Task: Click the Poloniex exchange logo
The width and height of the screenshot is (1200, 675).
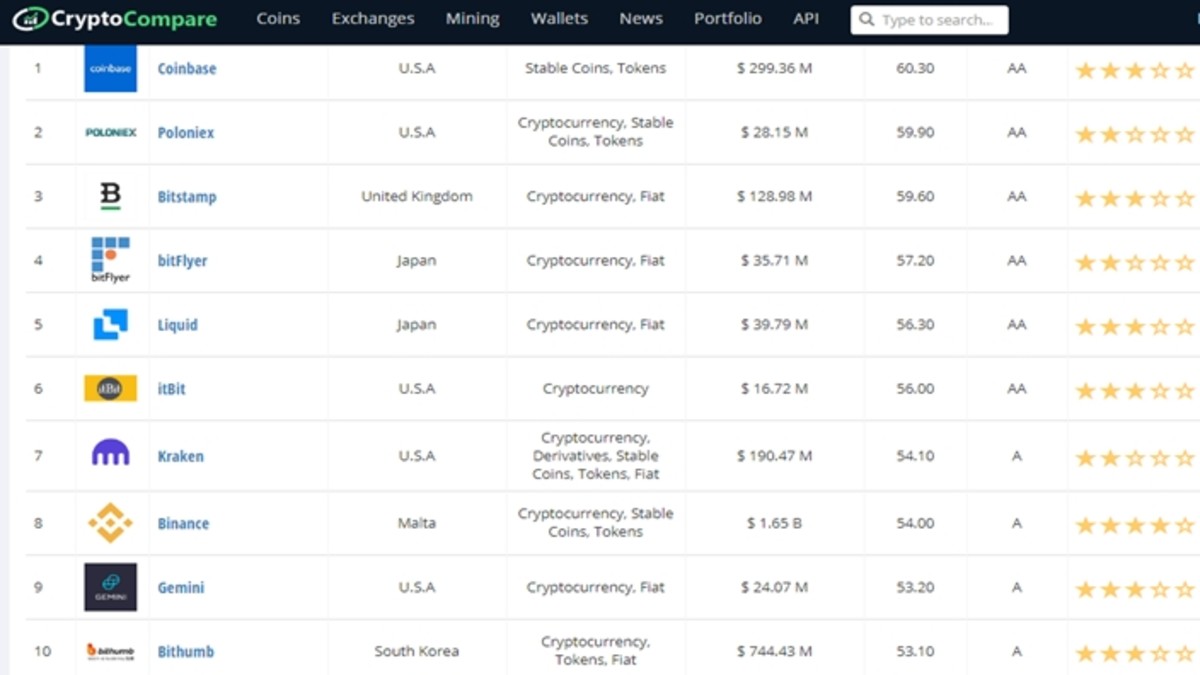Action: click(x=110, y=132)
